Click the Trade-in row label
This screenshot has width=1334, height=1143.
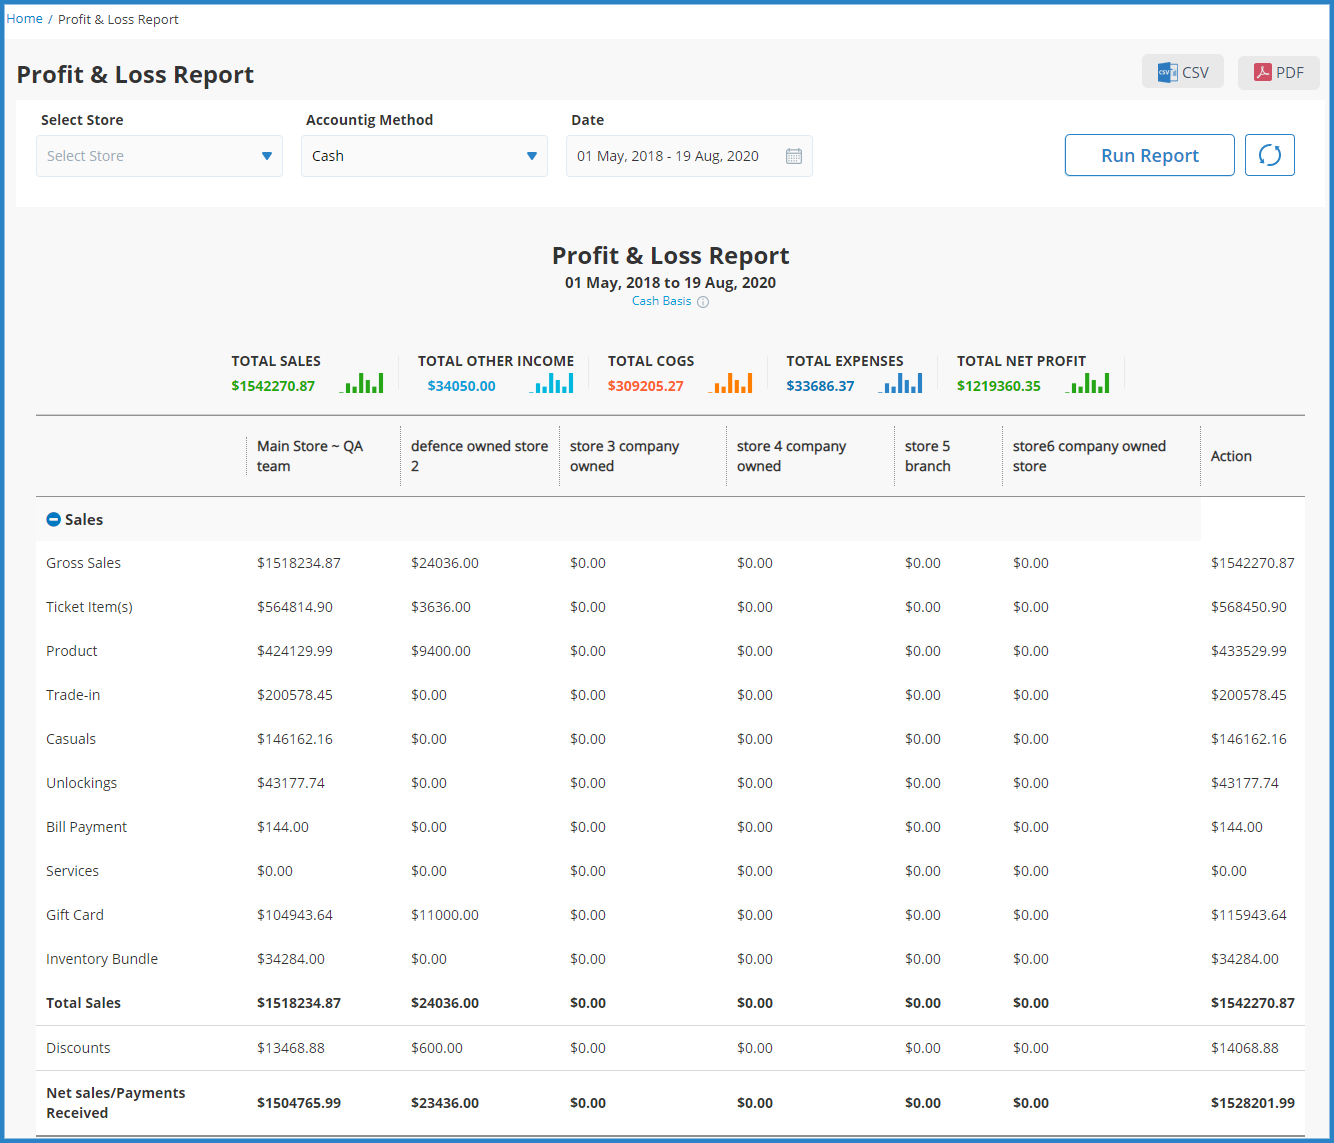coord(73,695)
